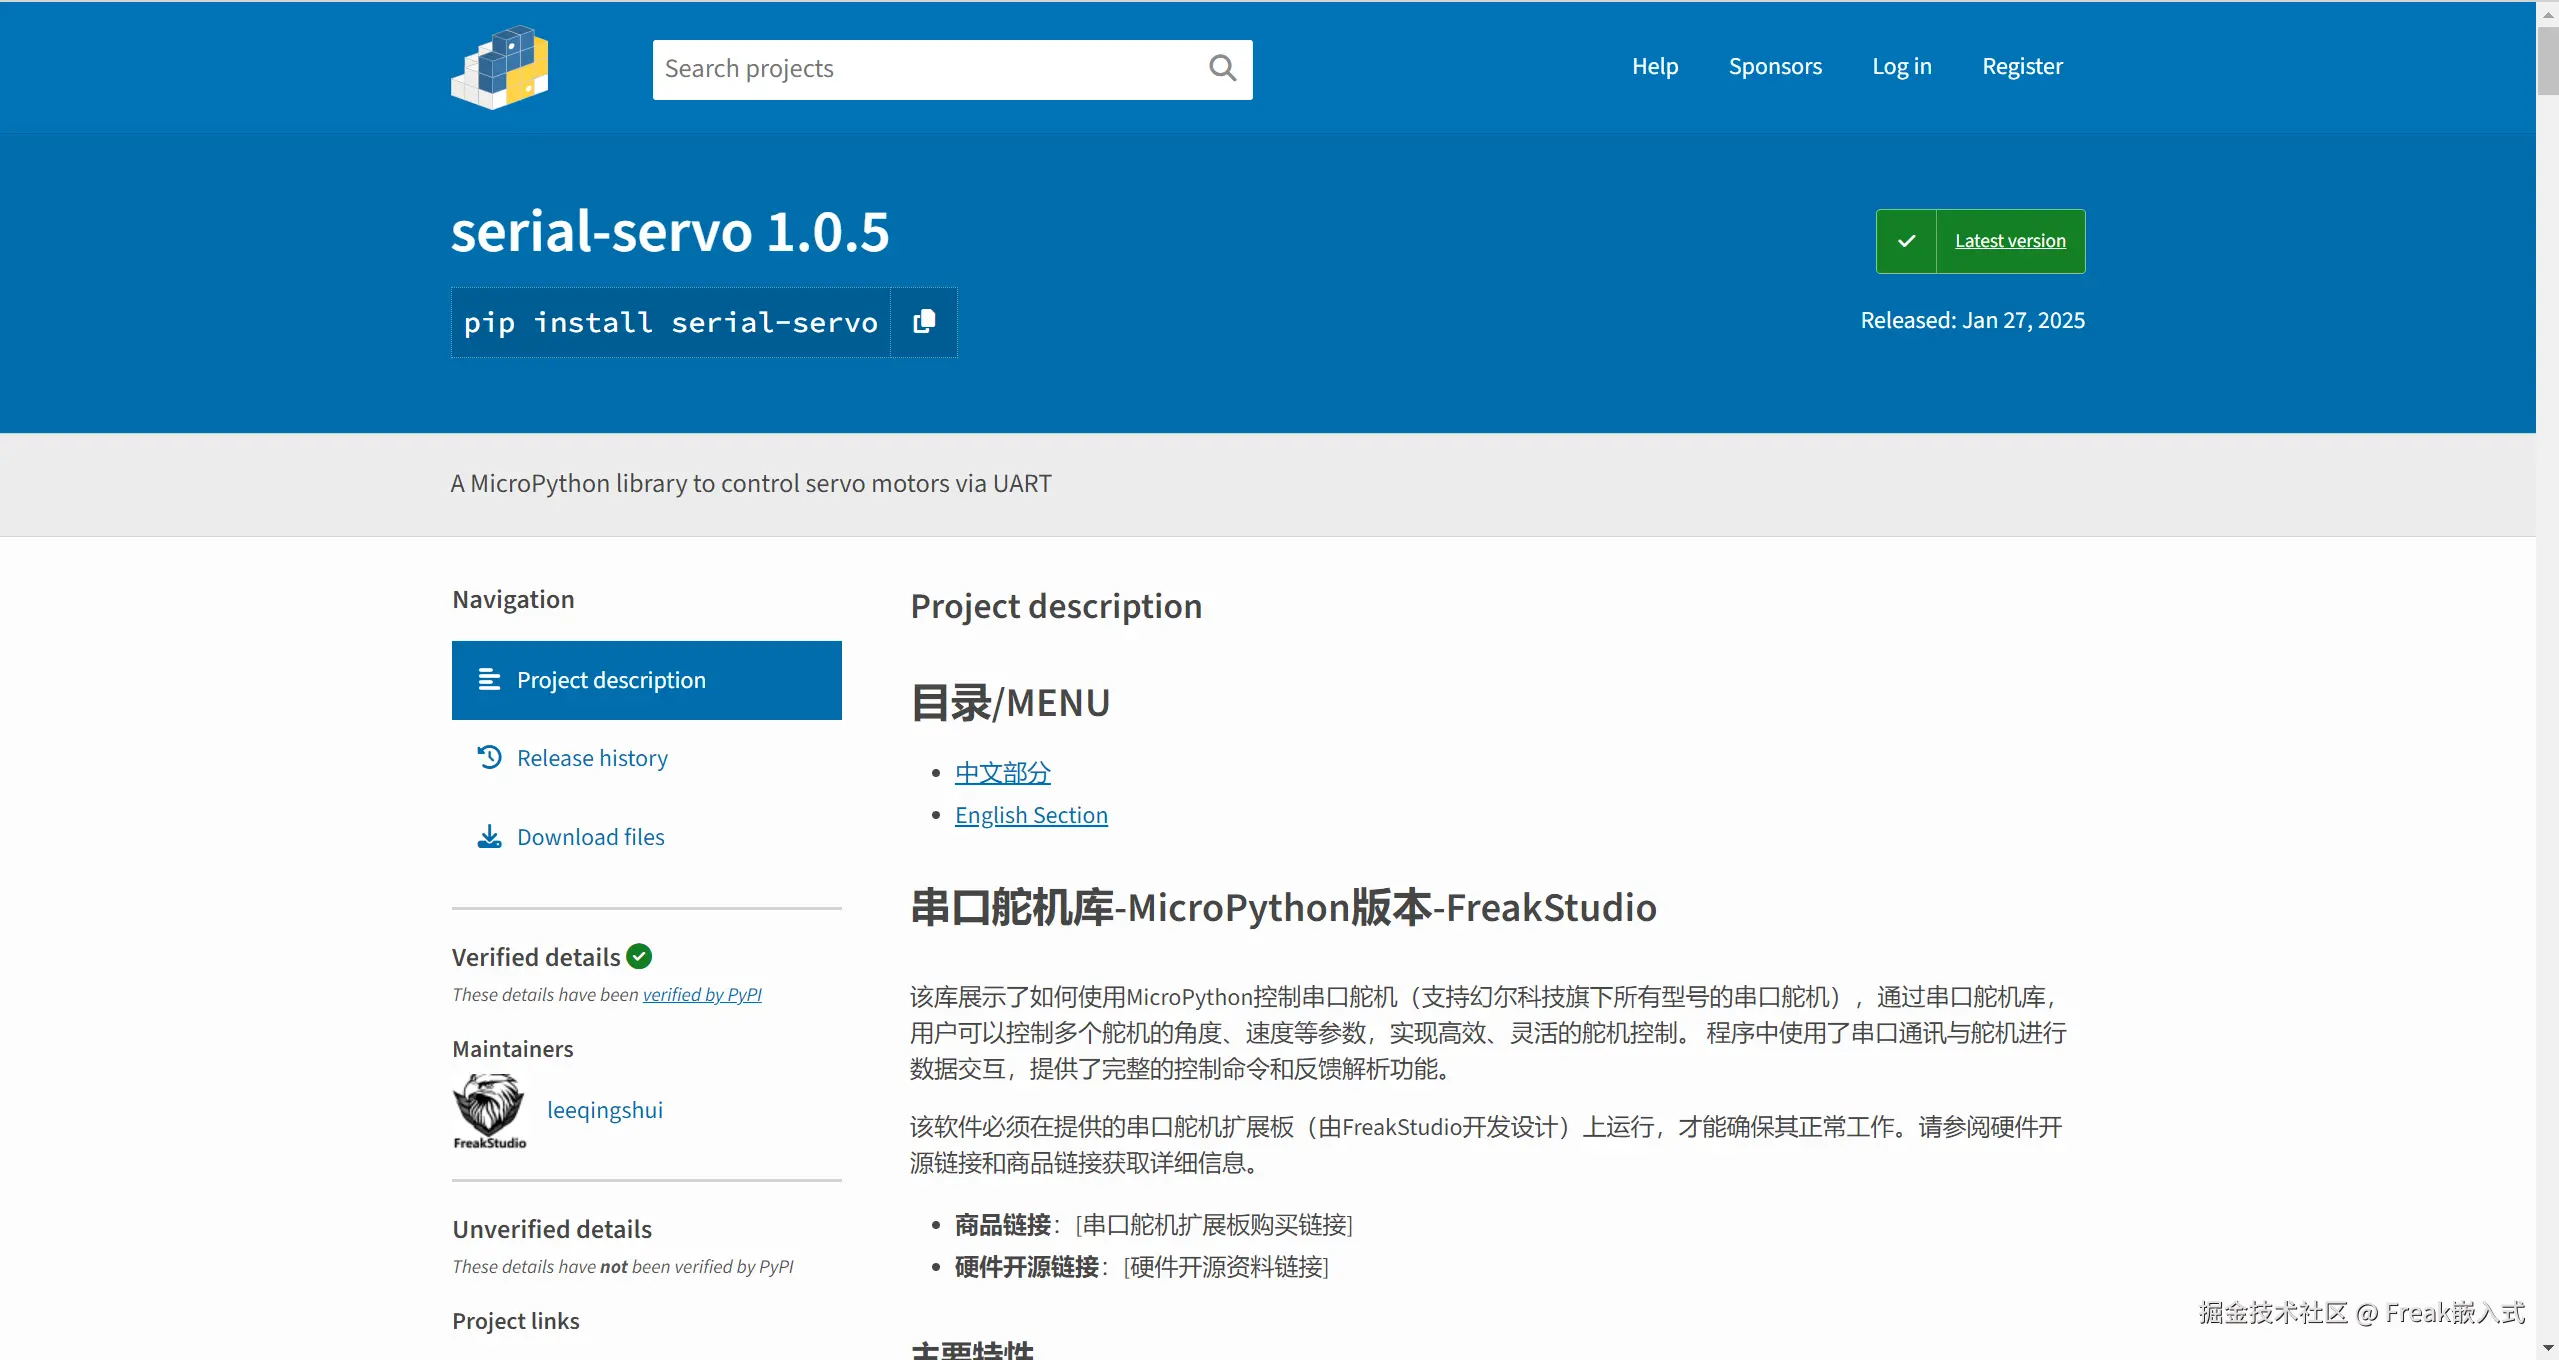
Task: Click the Latest version button
Action: 2010,241
